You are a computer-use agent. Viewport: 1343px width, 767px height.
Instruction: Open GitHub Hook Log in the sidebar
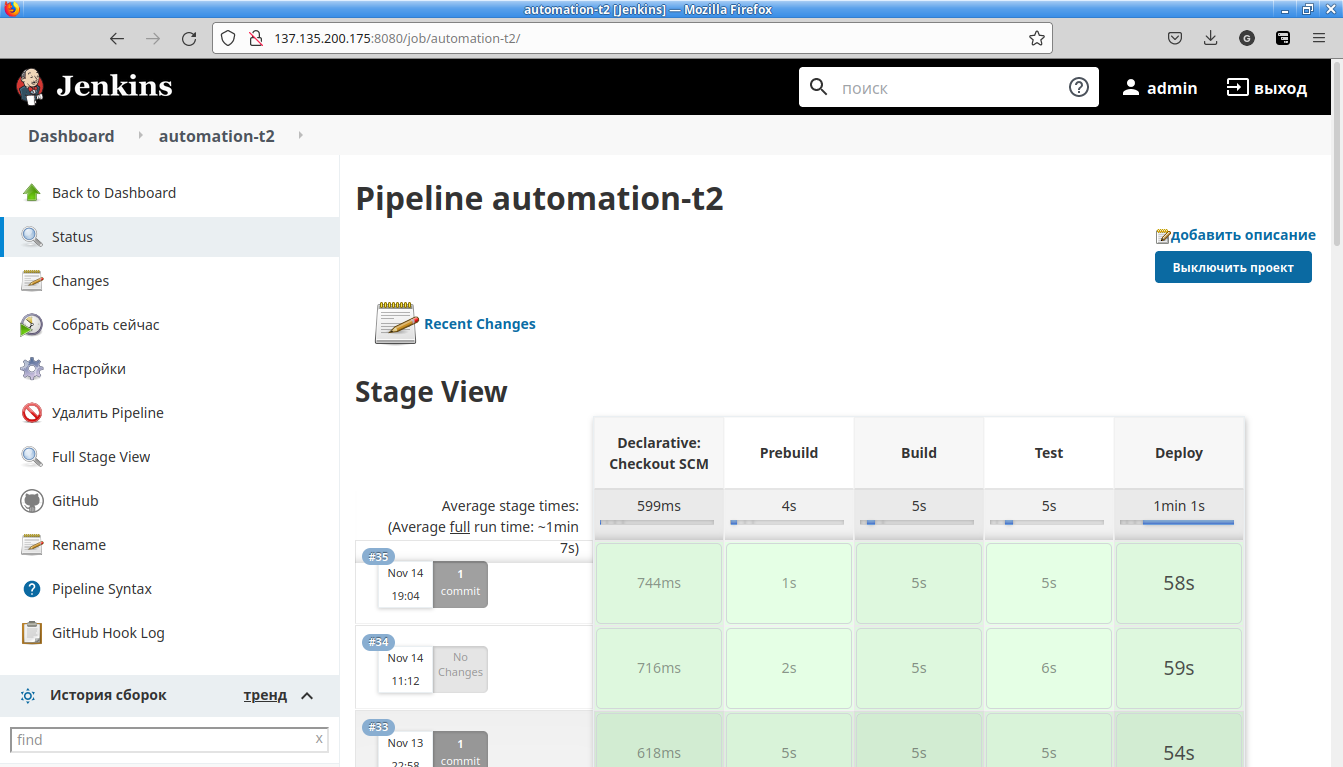tap(170, 633)
